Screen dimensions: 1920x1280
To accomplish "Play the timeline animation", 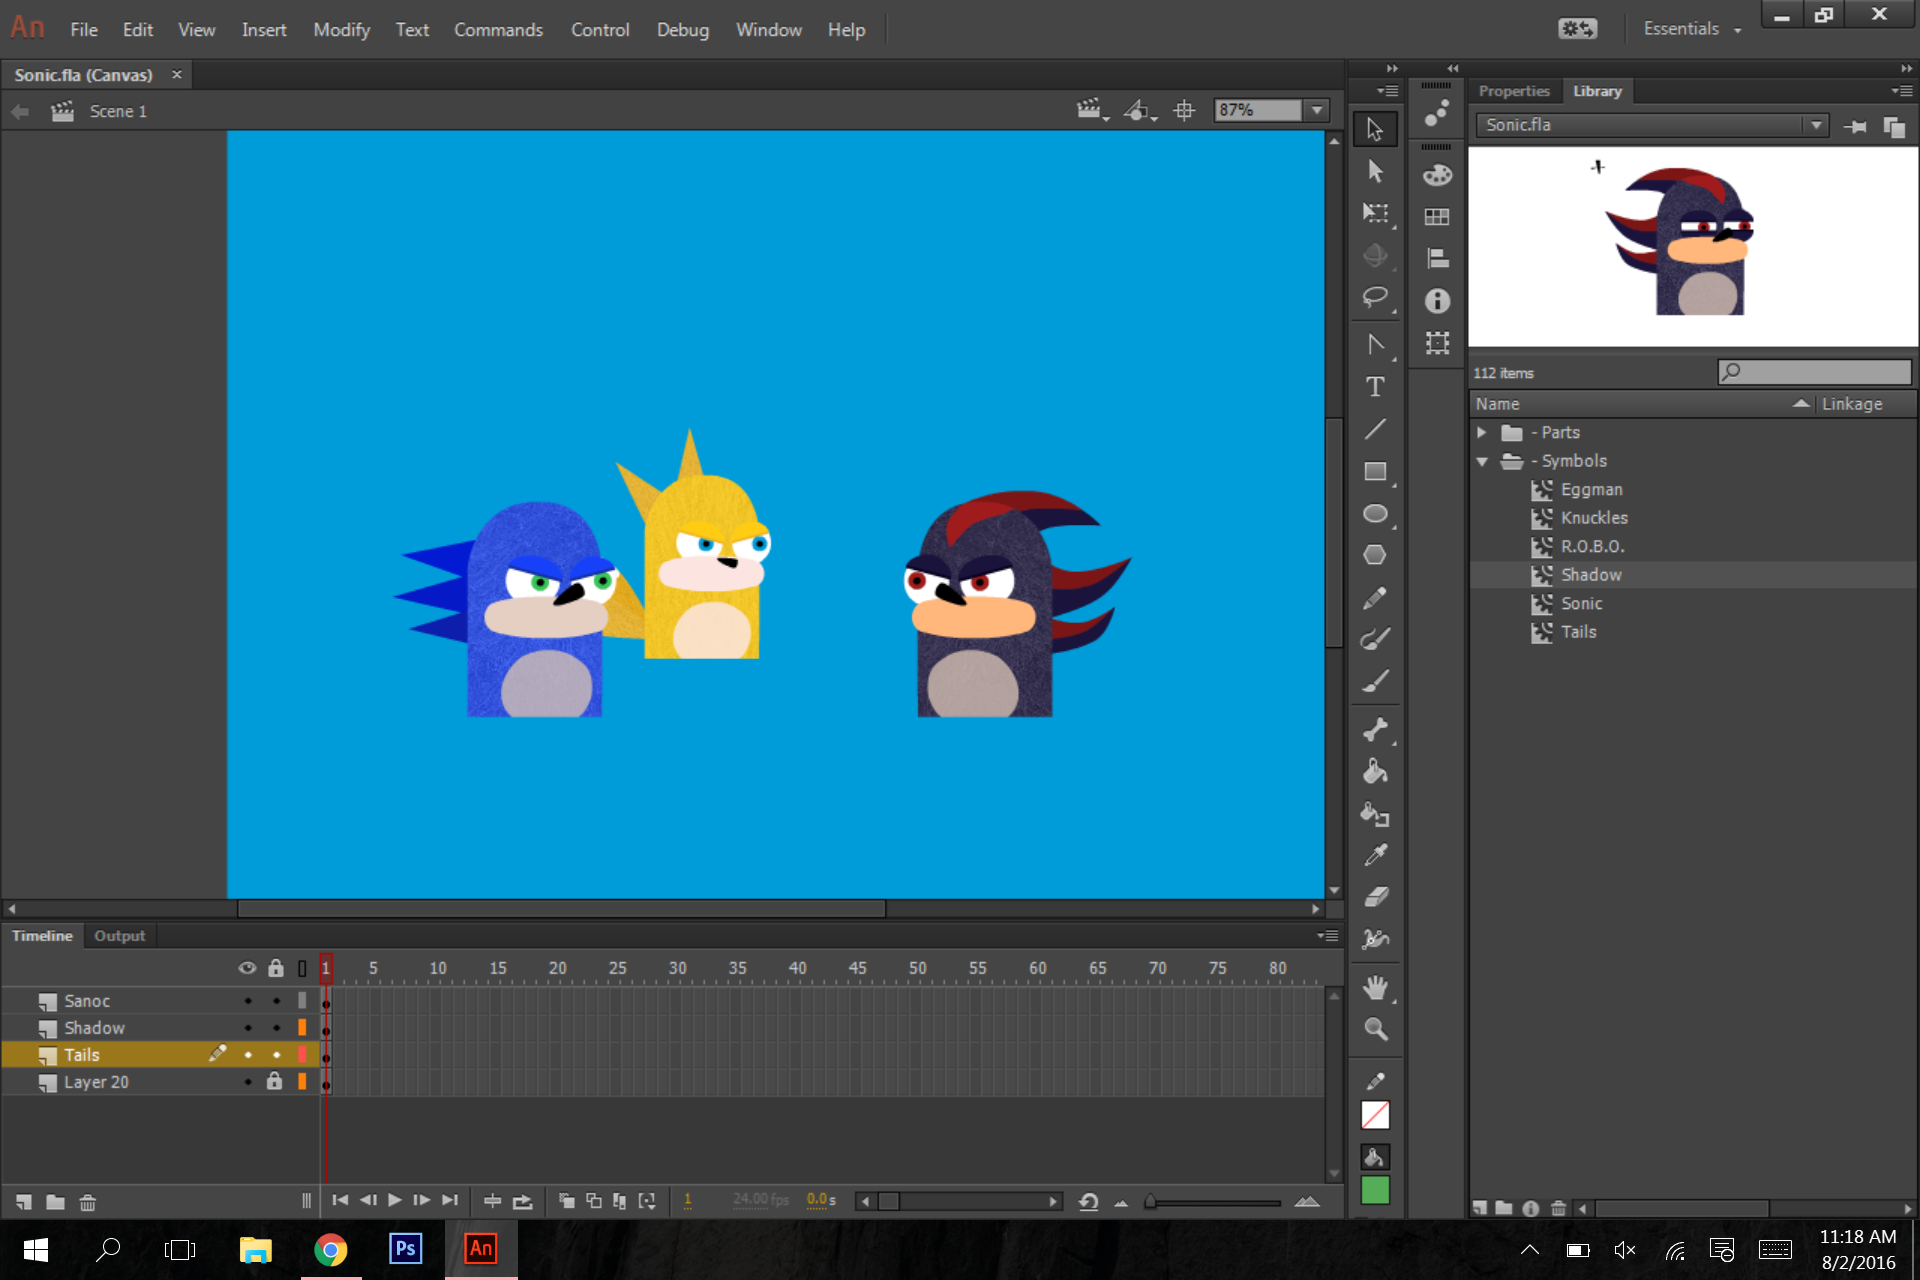I will click(395, 1200).
